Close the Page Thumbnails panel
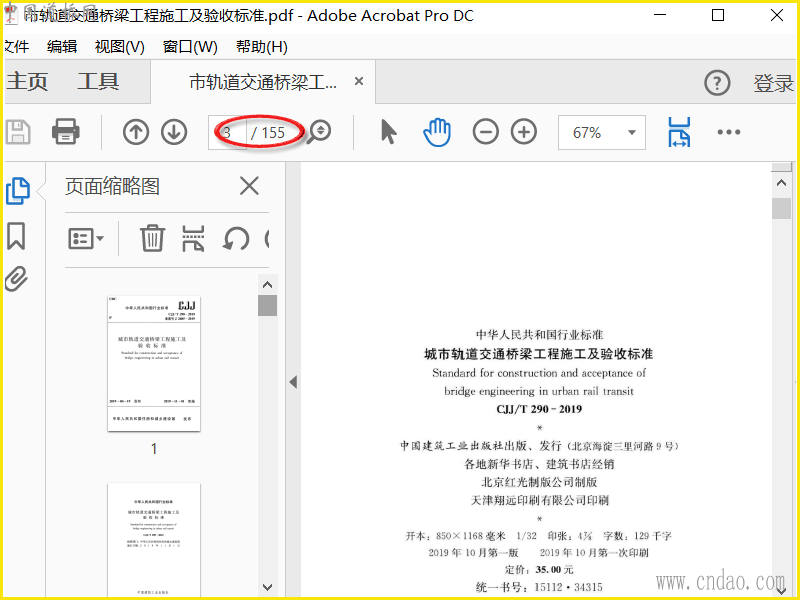The image size is (800, 600). click(249, 186)
